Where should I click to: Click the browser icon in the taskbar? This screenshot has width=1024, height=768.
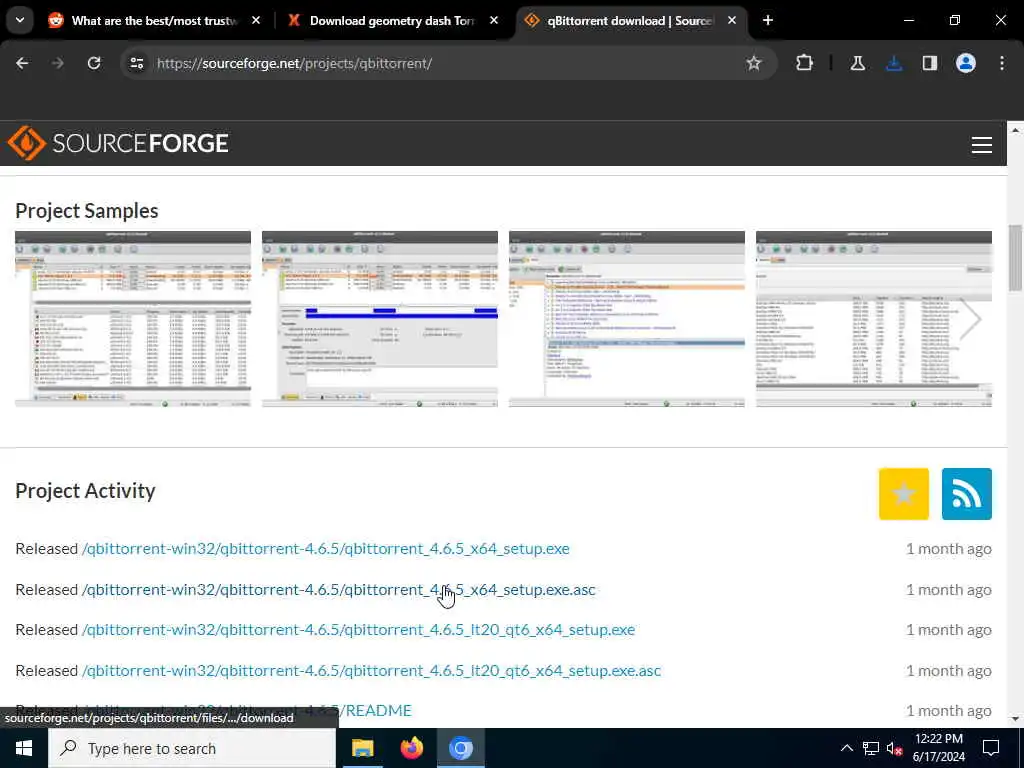pos(460,748)
